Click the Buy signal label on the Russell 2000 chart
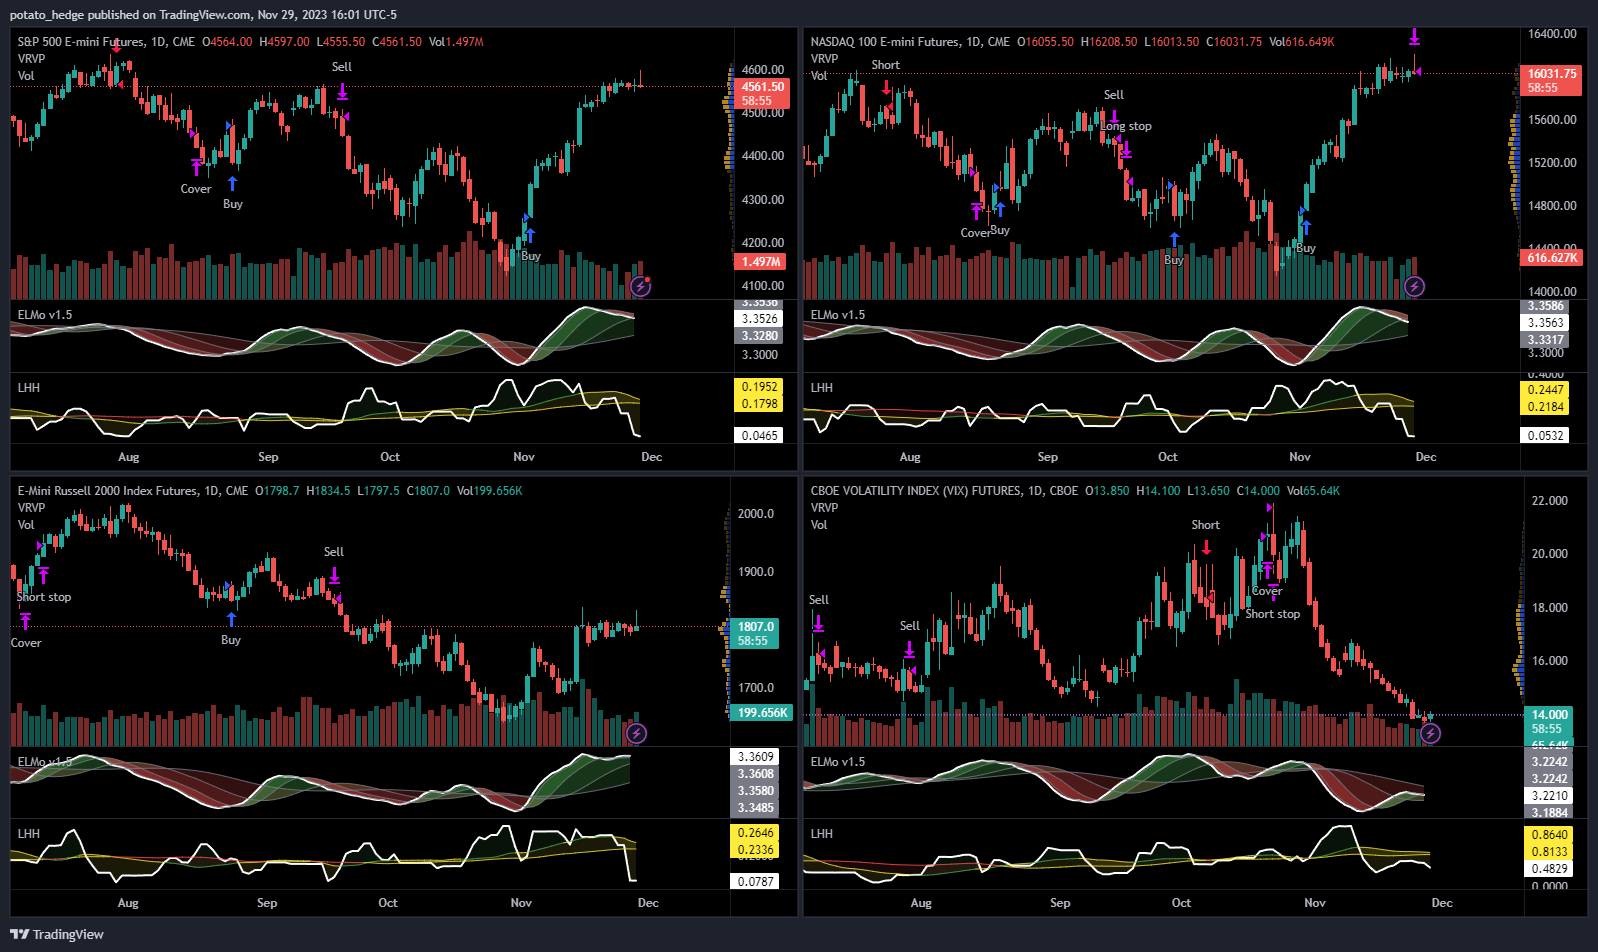This screenshot has width=1598, height=952. 231,640
